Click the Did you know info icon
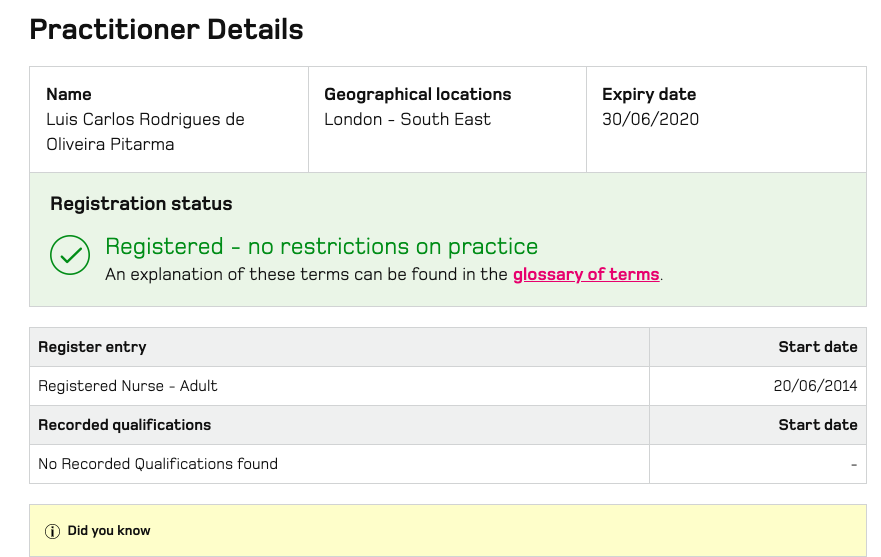The width and height of the screenshot is (881, 557). click(x=52, y=531)
